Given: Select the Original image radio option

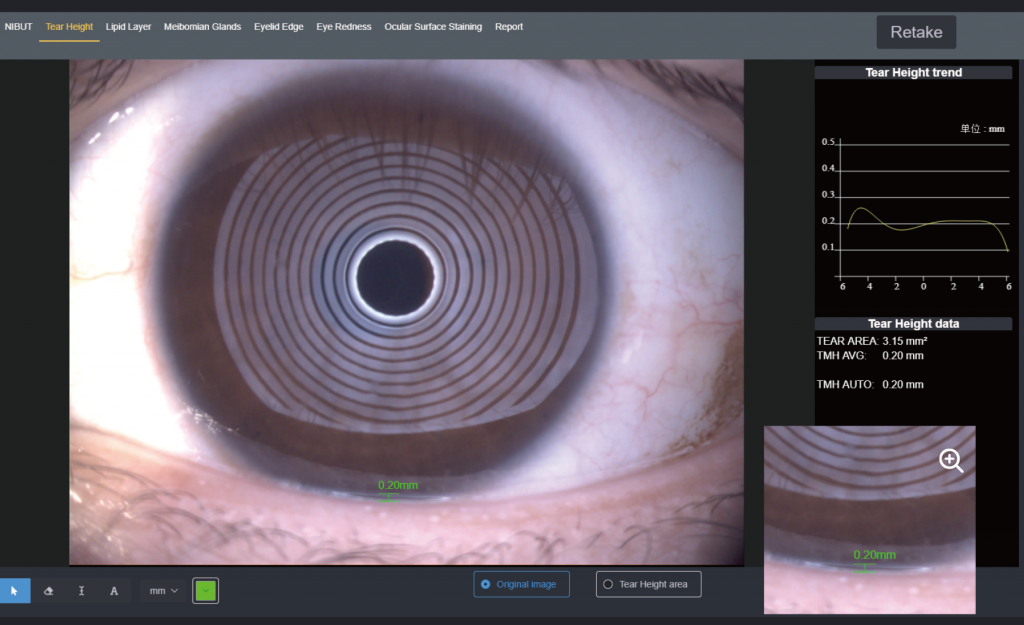Looking at the screenshot, I should (521, 584).
